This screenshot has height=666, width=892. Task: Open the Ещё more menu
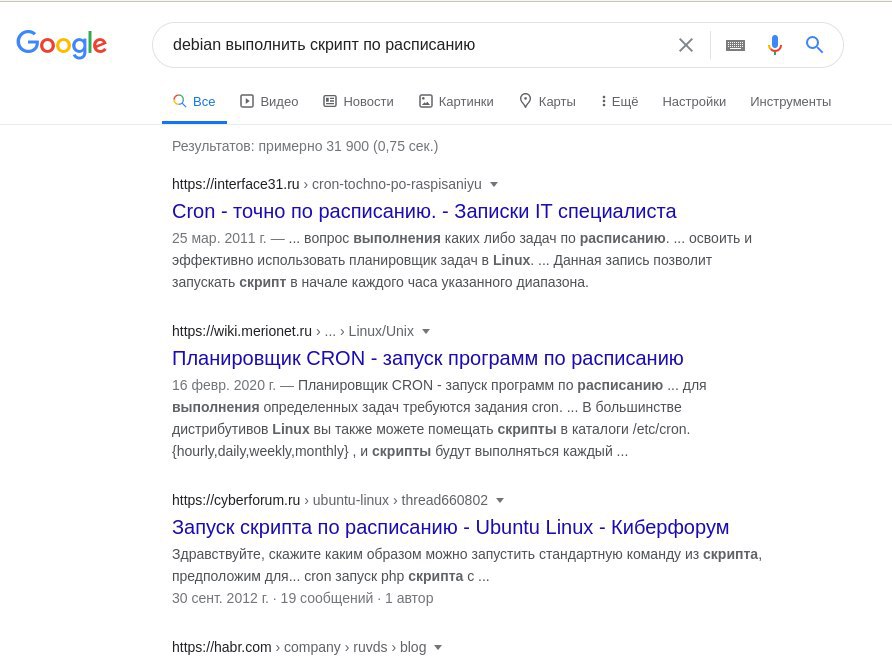point(620,101)
